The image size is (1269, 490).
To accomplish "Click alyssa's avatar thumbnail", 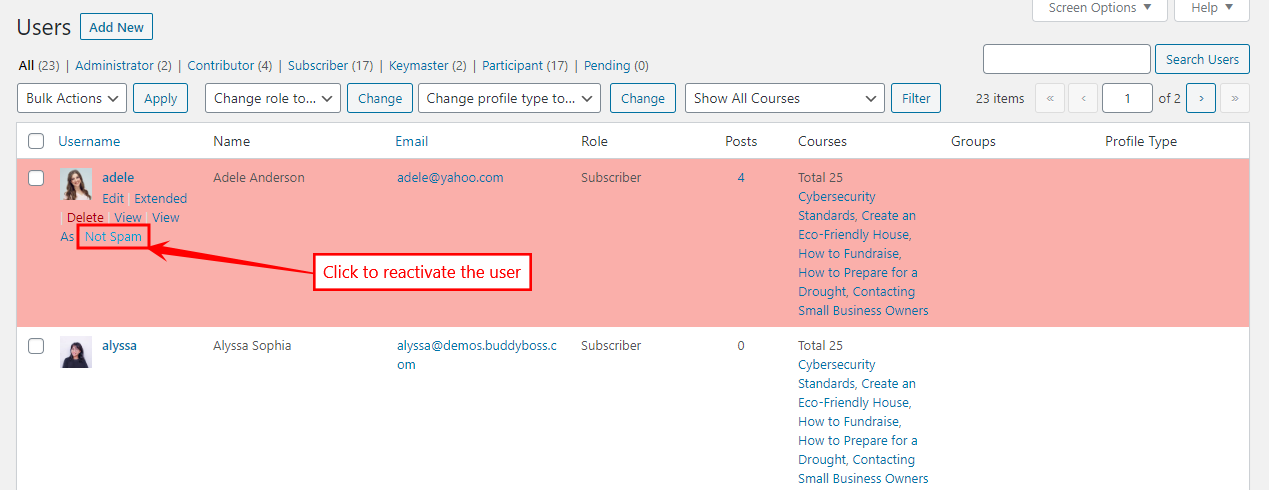I will point(75,352).
